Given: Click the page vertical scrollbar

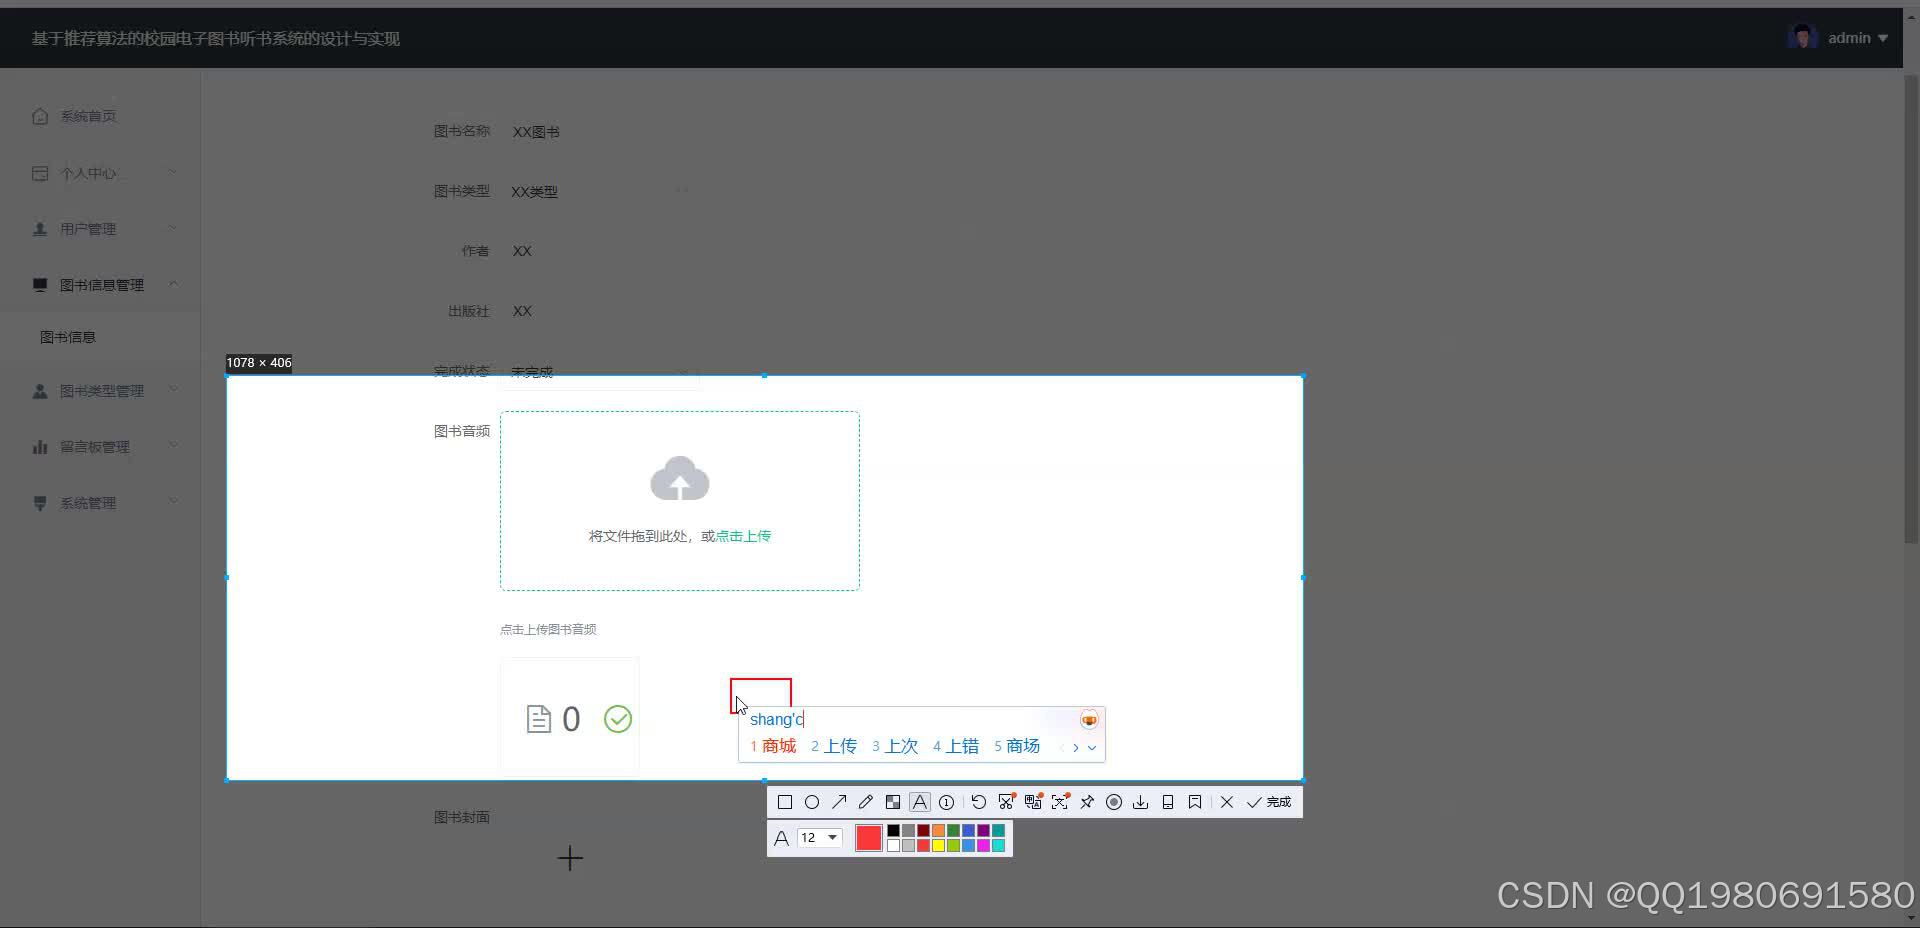Looking at the screenshot, I should coord(1911,310).
